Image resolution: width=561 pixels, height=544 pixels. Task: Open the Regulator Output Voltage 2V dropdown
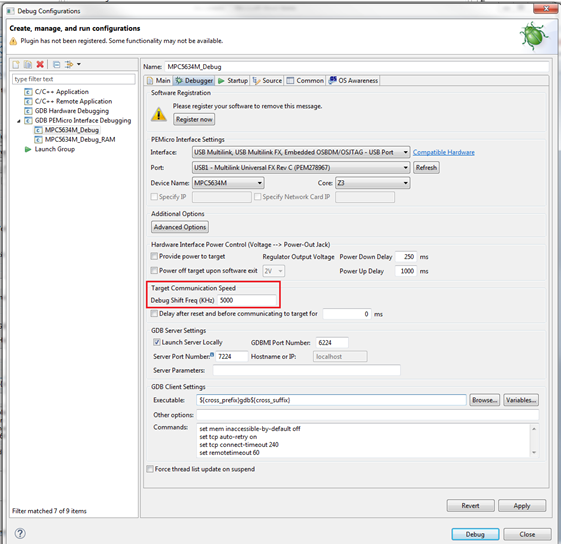click(274, 271)
